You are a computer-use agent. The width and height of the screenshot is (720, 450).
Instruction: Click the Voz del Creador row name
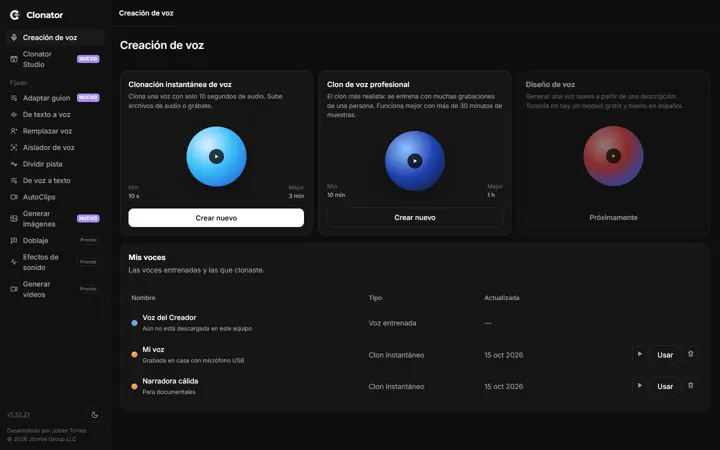[x=169, y=318]
